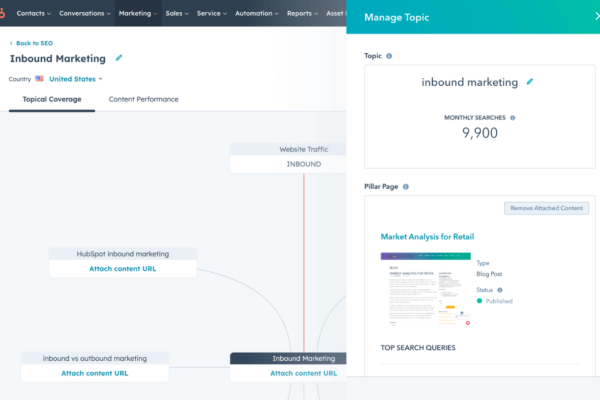Image resolution: width=600 pixels, height=400 pixels.
Task: Go back to SEO
Action: [x=31, y=43]
